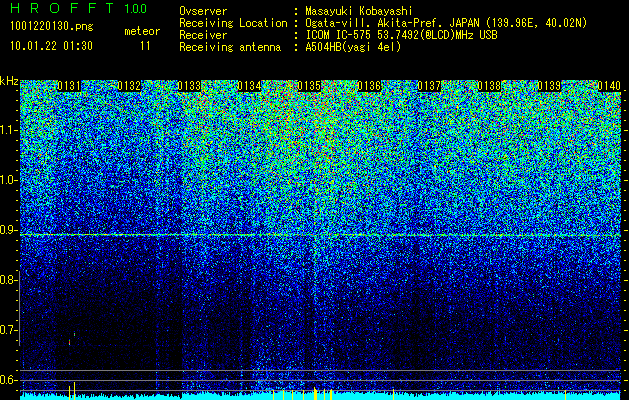Click the 0138 time marker
629x400 pixels.
click(x=489, y=86)
